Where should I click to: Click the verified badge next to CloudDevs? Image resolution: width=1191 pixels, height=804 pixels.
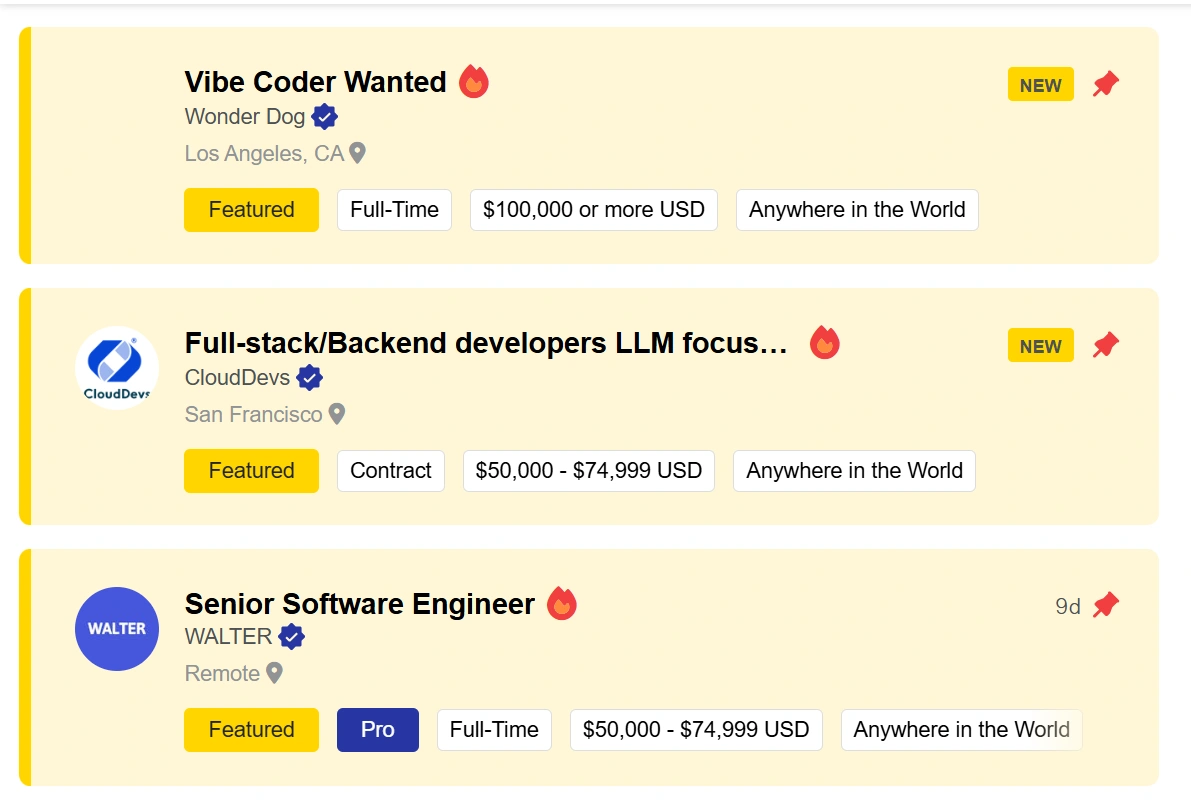310,378
